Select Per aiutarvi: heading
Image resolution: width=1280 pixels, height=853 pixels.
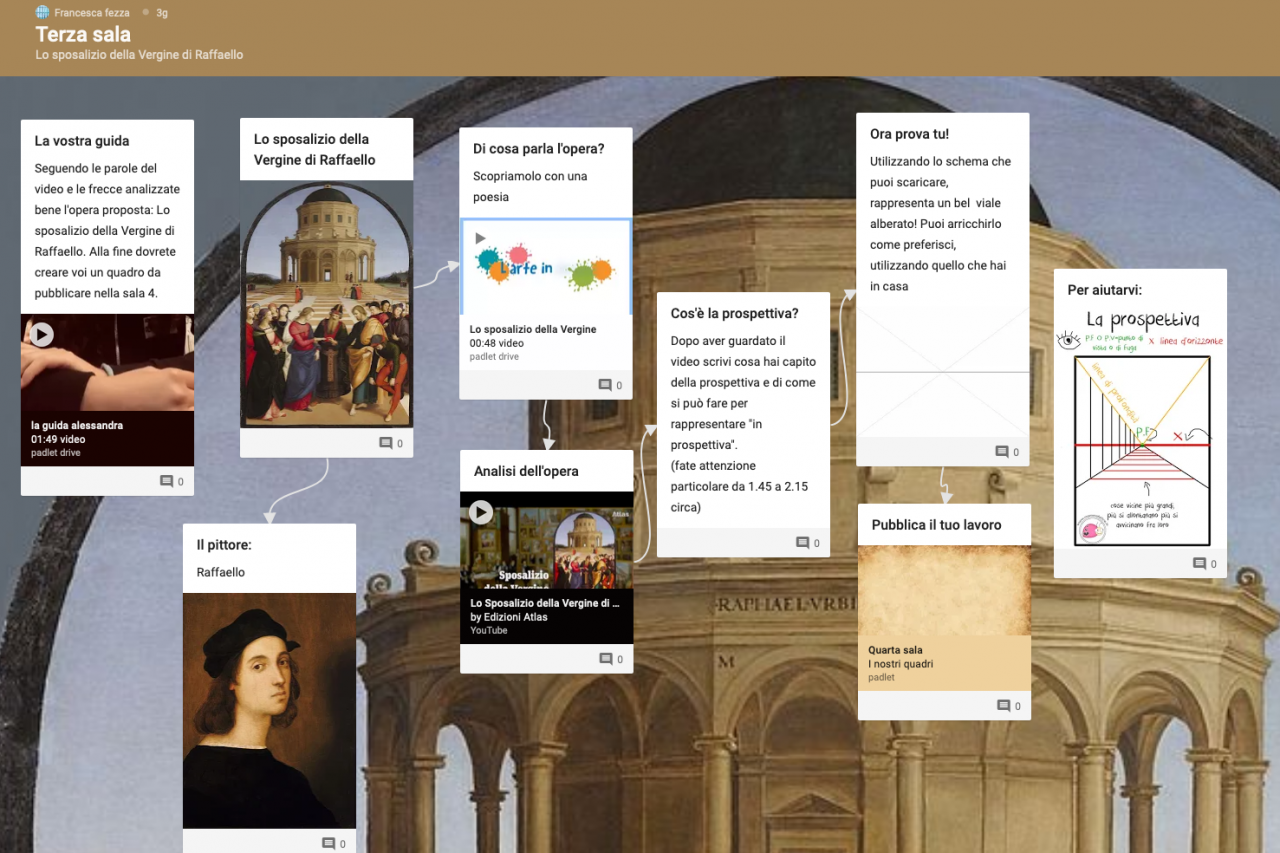click(1105, 290)
